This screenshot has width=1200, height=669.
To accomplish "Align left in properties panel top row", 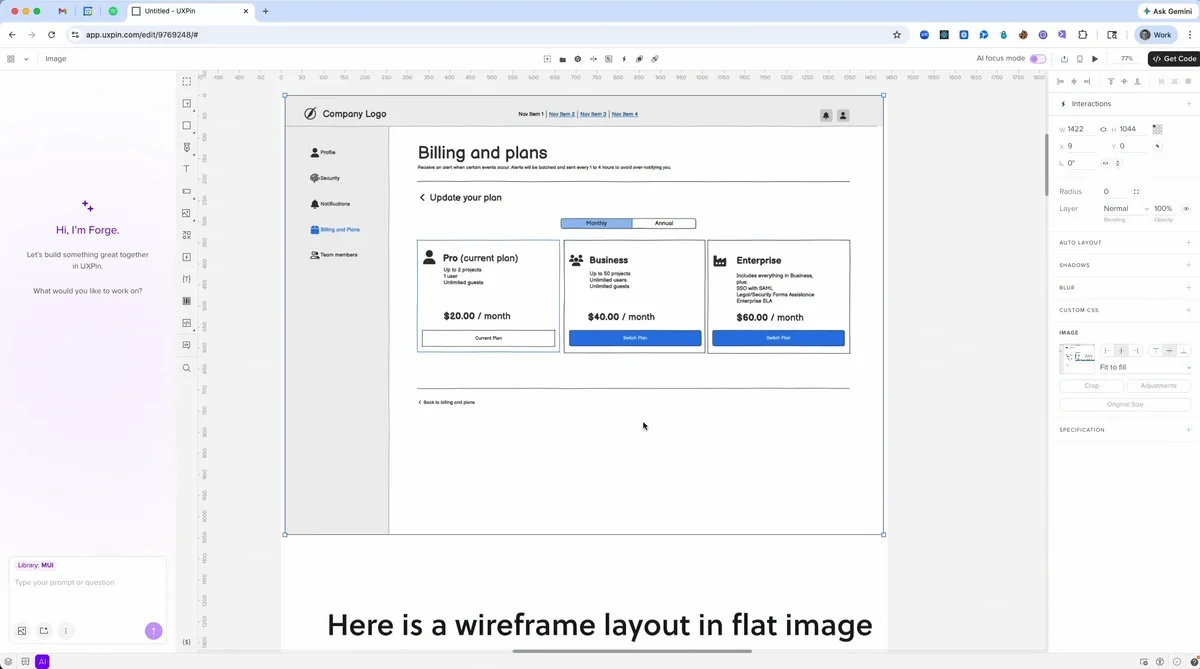I will point(1062,81).
